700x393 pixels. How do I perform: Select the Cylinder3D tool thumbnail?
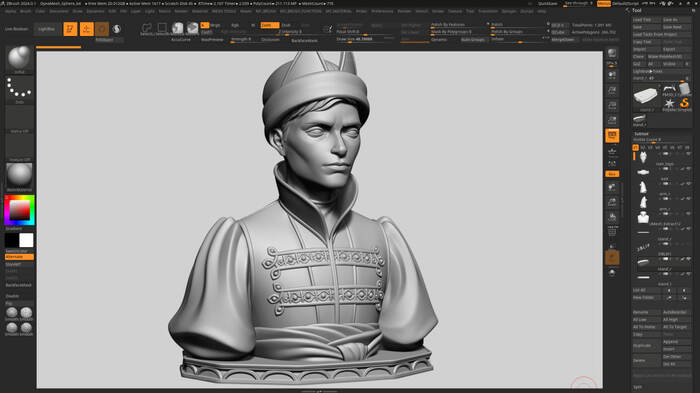684,88
